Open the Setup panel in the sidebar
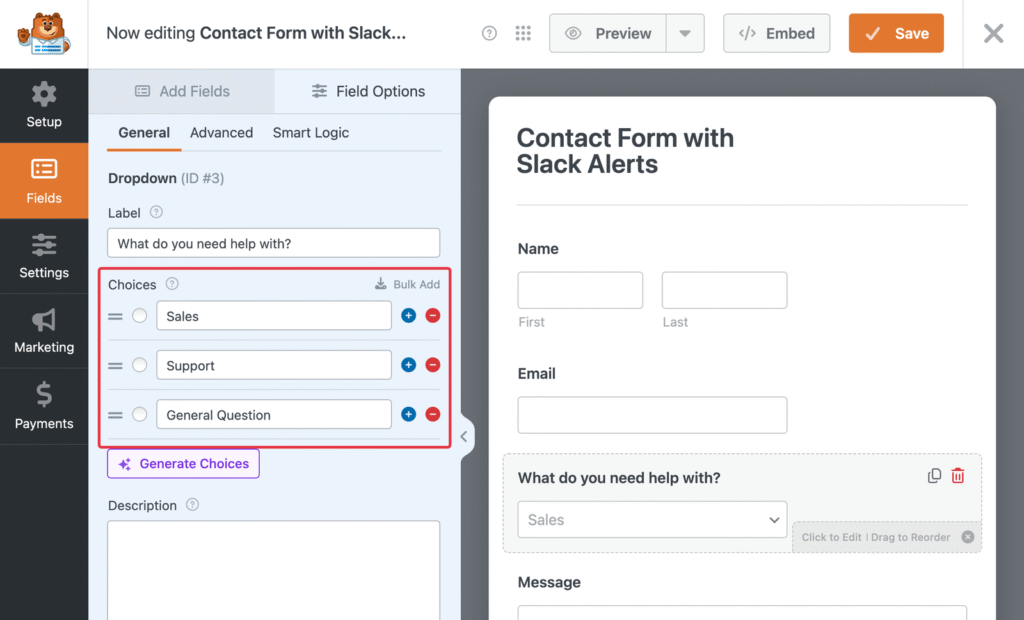 pyautogui.click(x=44, y=106)
